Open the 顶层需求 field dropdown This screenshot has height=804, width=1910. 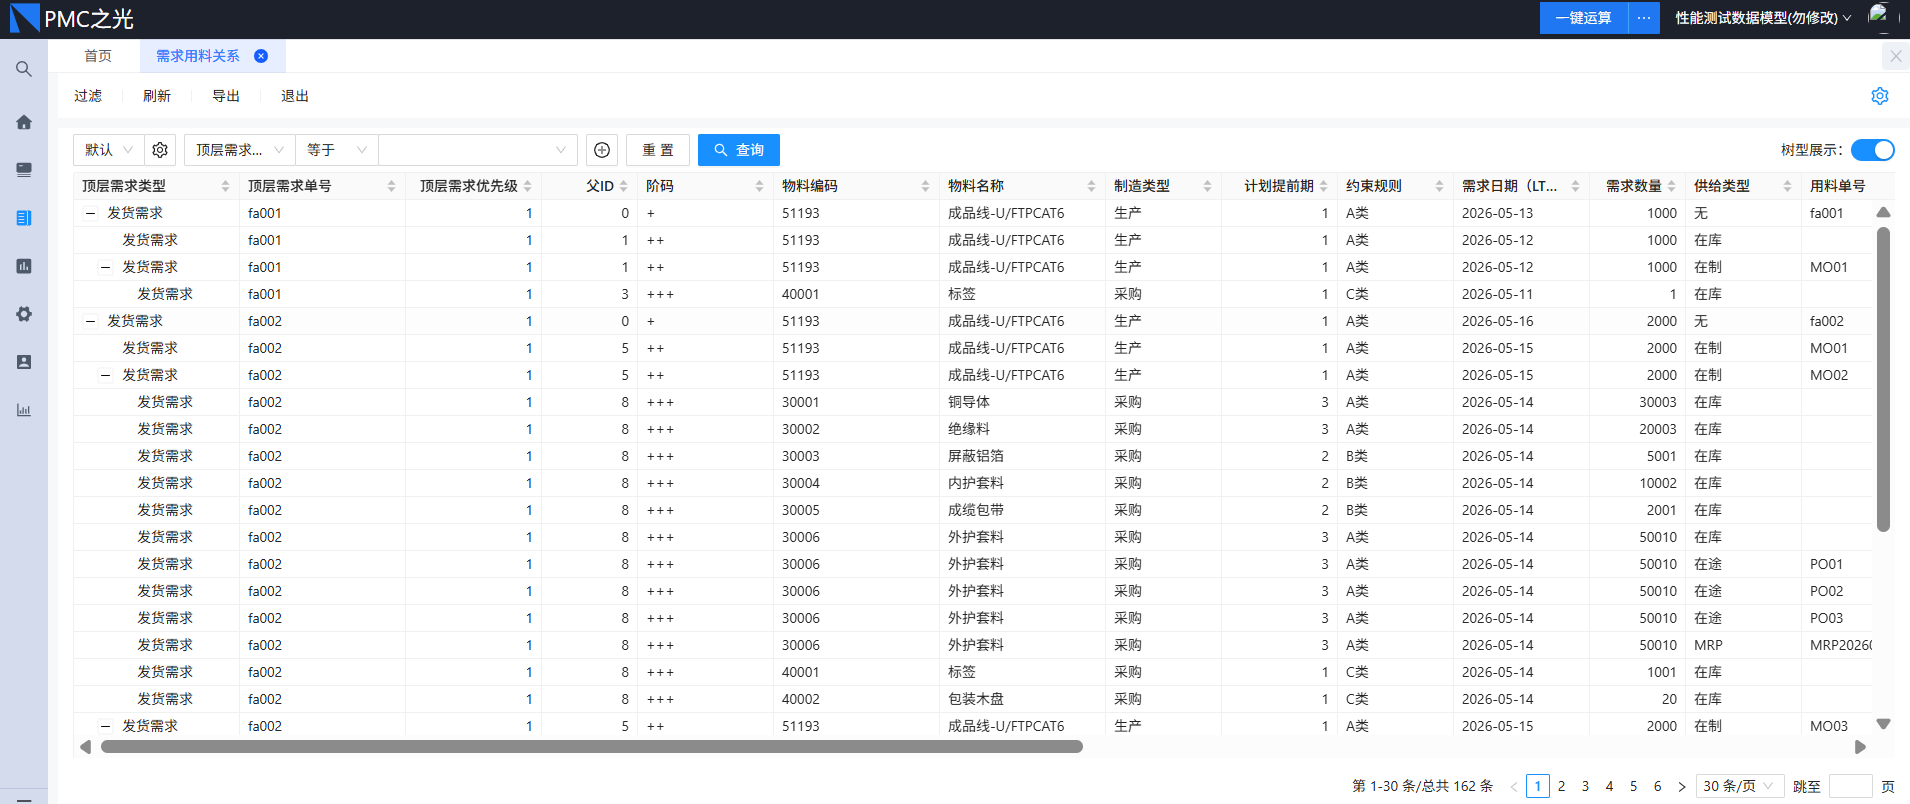(240, 150)
